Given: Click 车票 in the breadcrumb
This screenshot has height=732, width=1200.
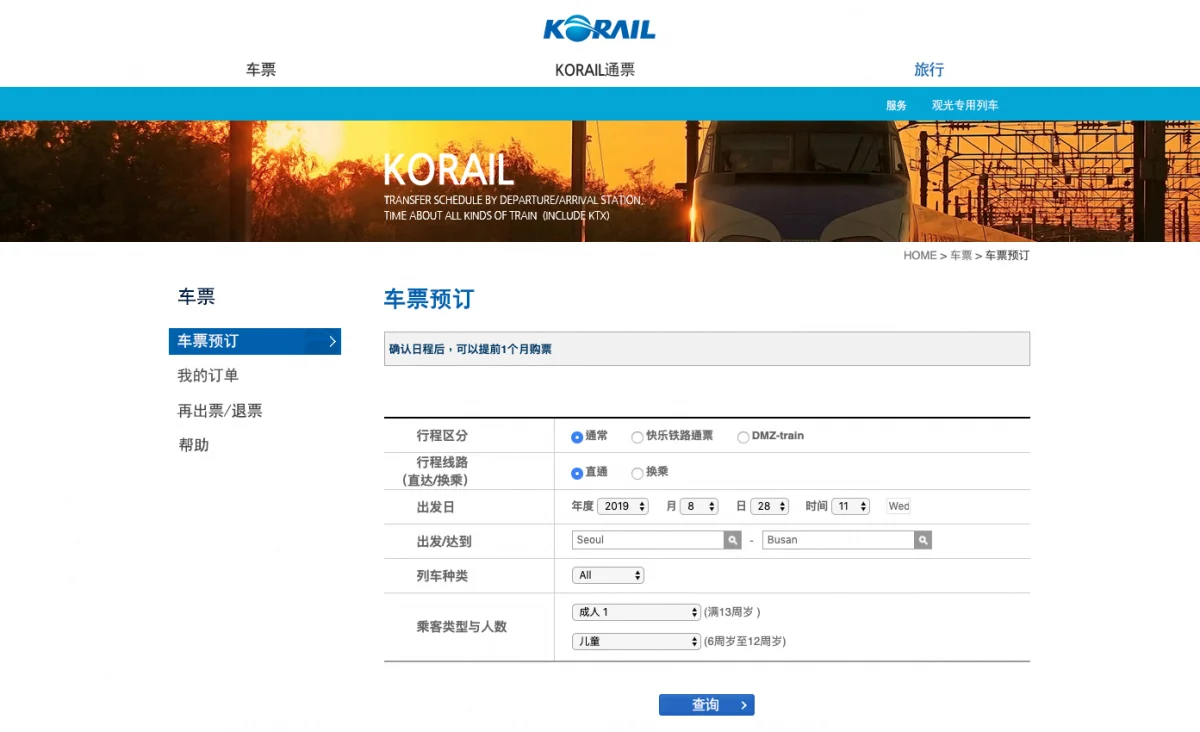Looking at the screenshot, I should coord(961,255).
